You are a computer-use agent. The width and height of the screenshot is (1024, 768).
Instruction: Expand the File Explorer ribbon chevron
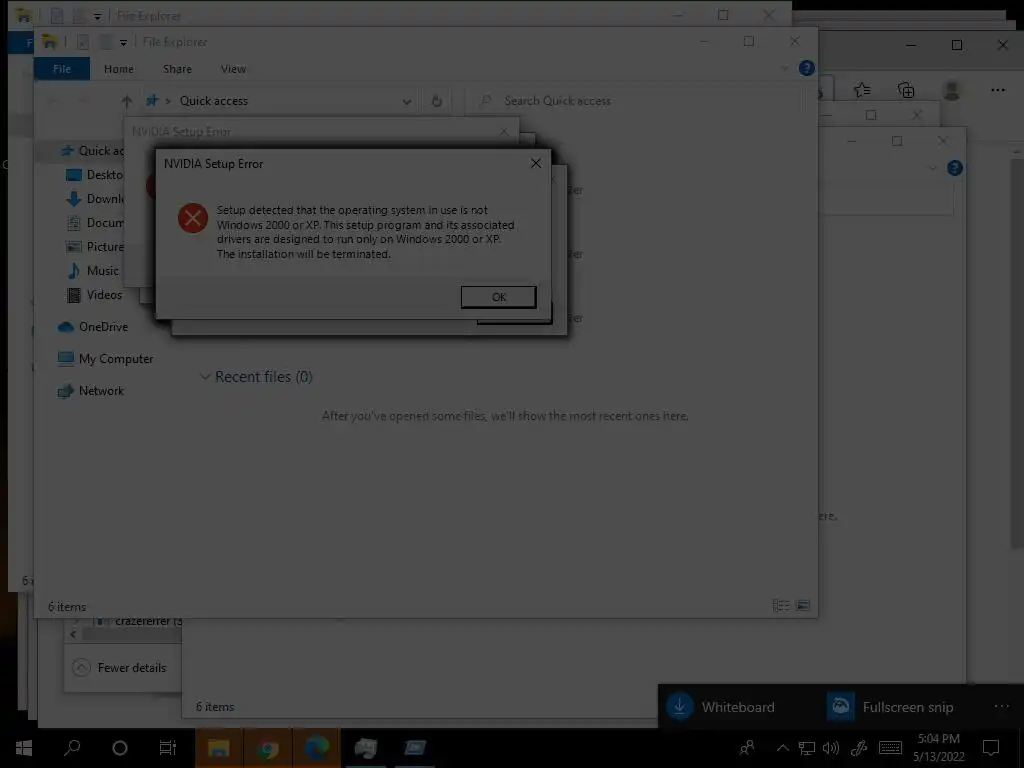pos(784,68)
